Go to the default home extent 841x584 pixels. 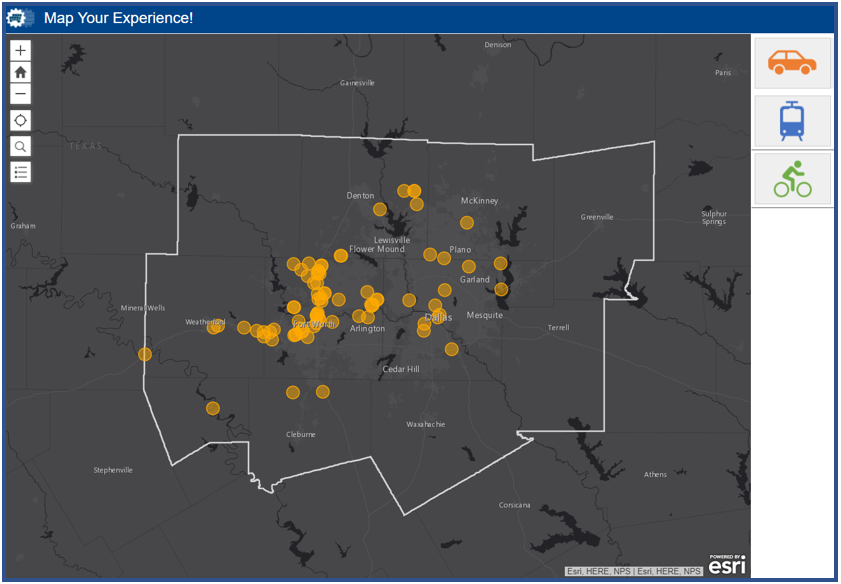21,72
